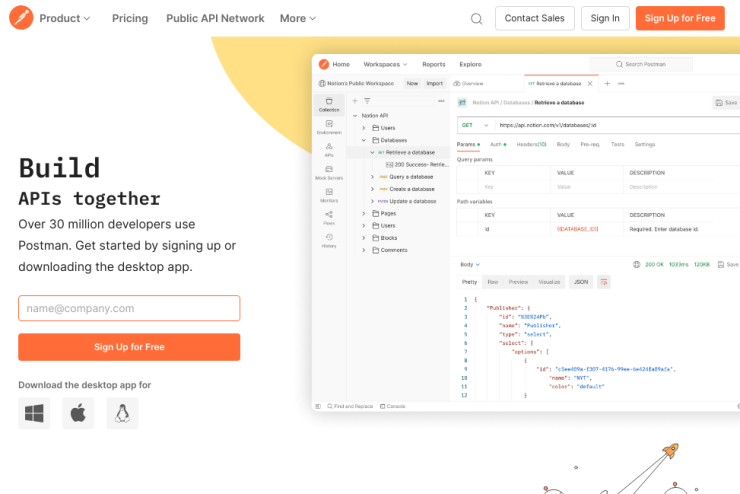The image size is (740, 494).
Task: Click Reports in the app screenshot
Action: pyautogui.click(x=434, y=64)
